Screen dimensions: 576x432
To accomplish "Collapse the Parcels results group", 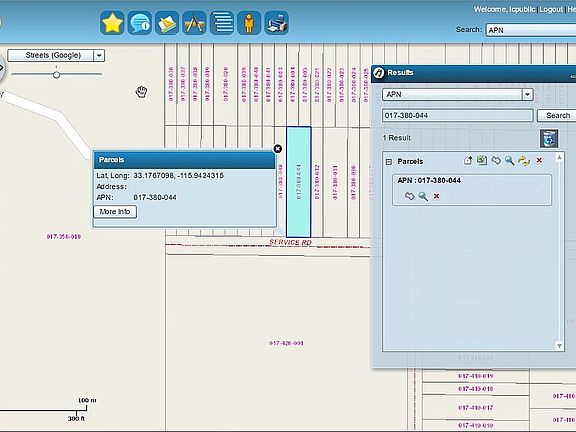I will pyautogui.click(x=389, y=162).
